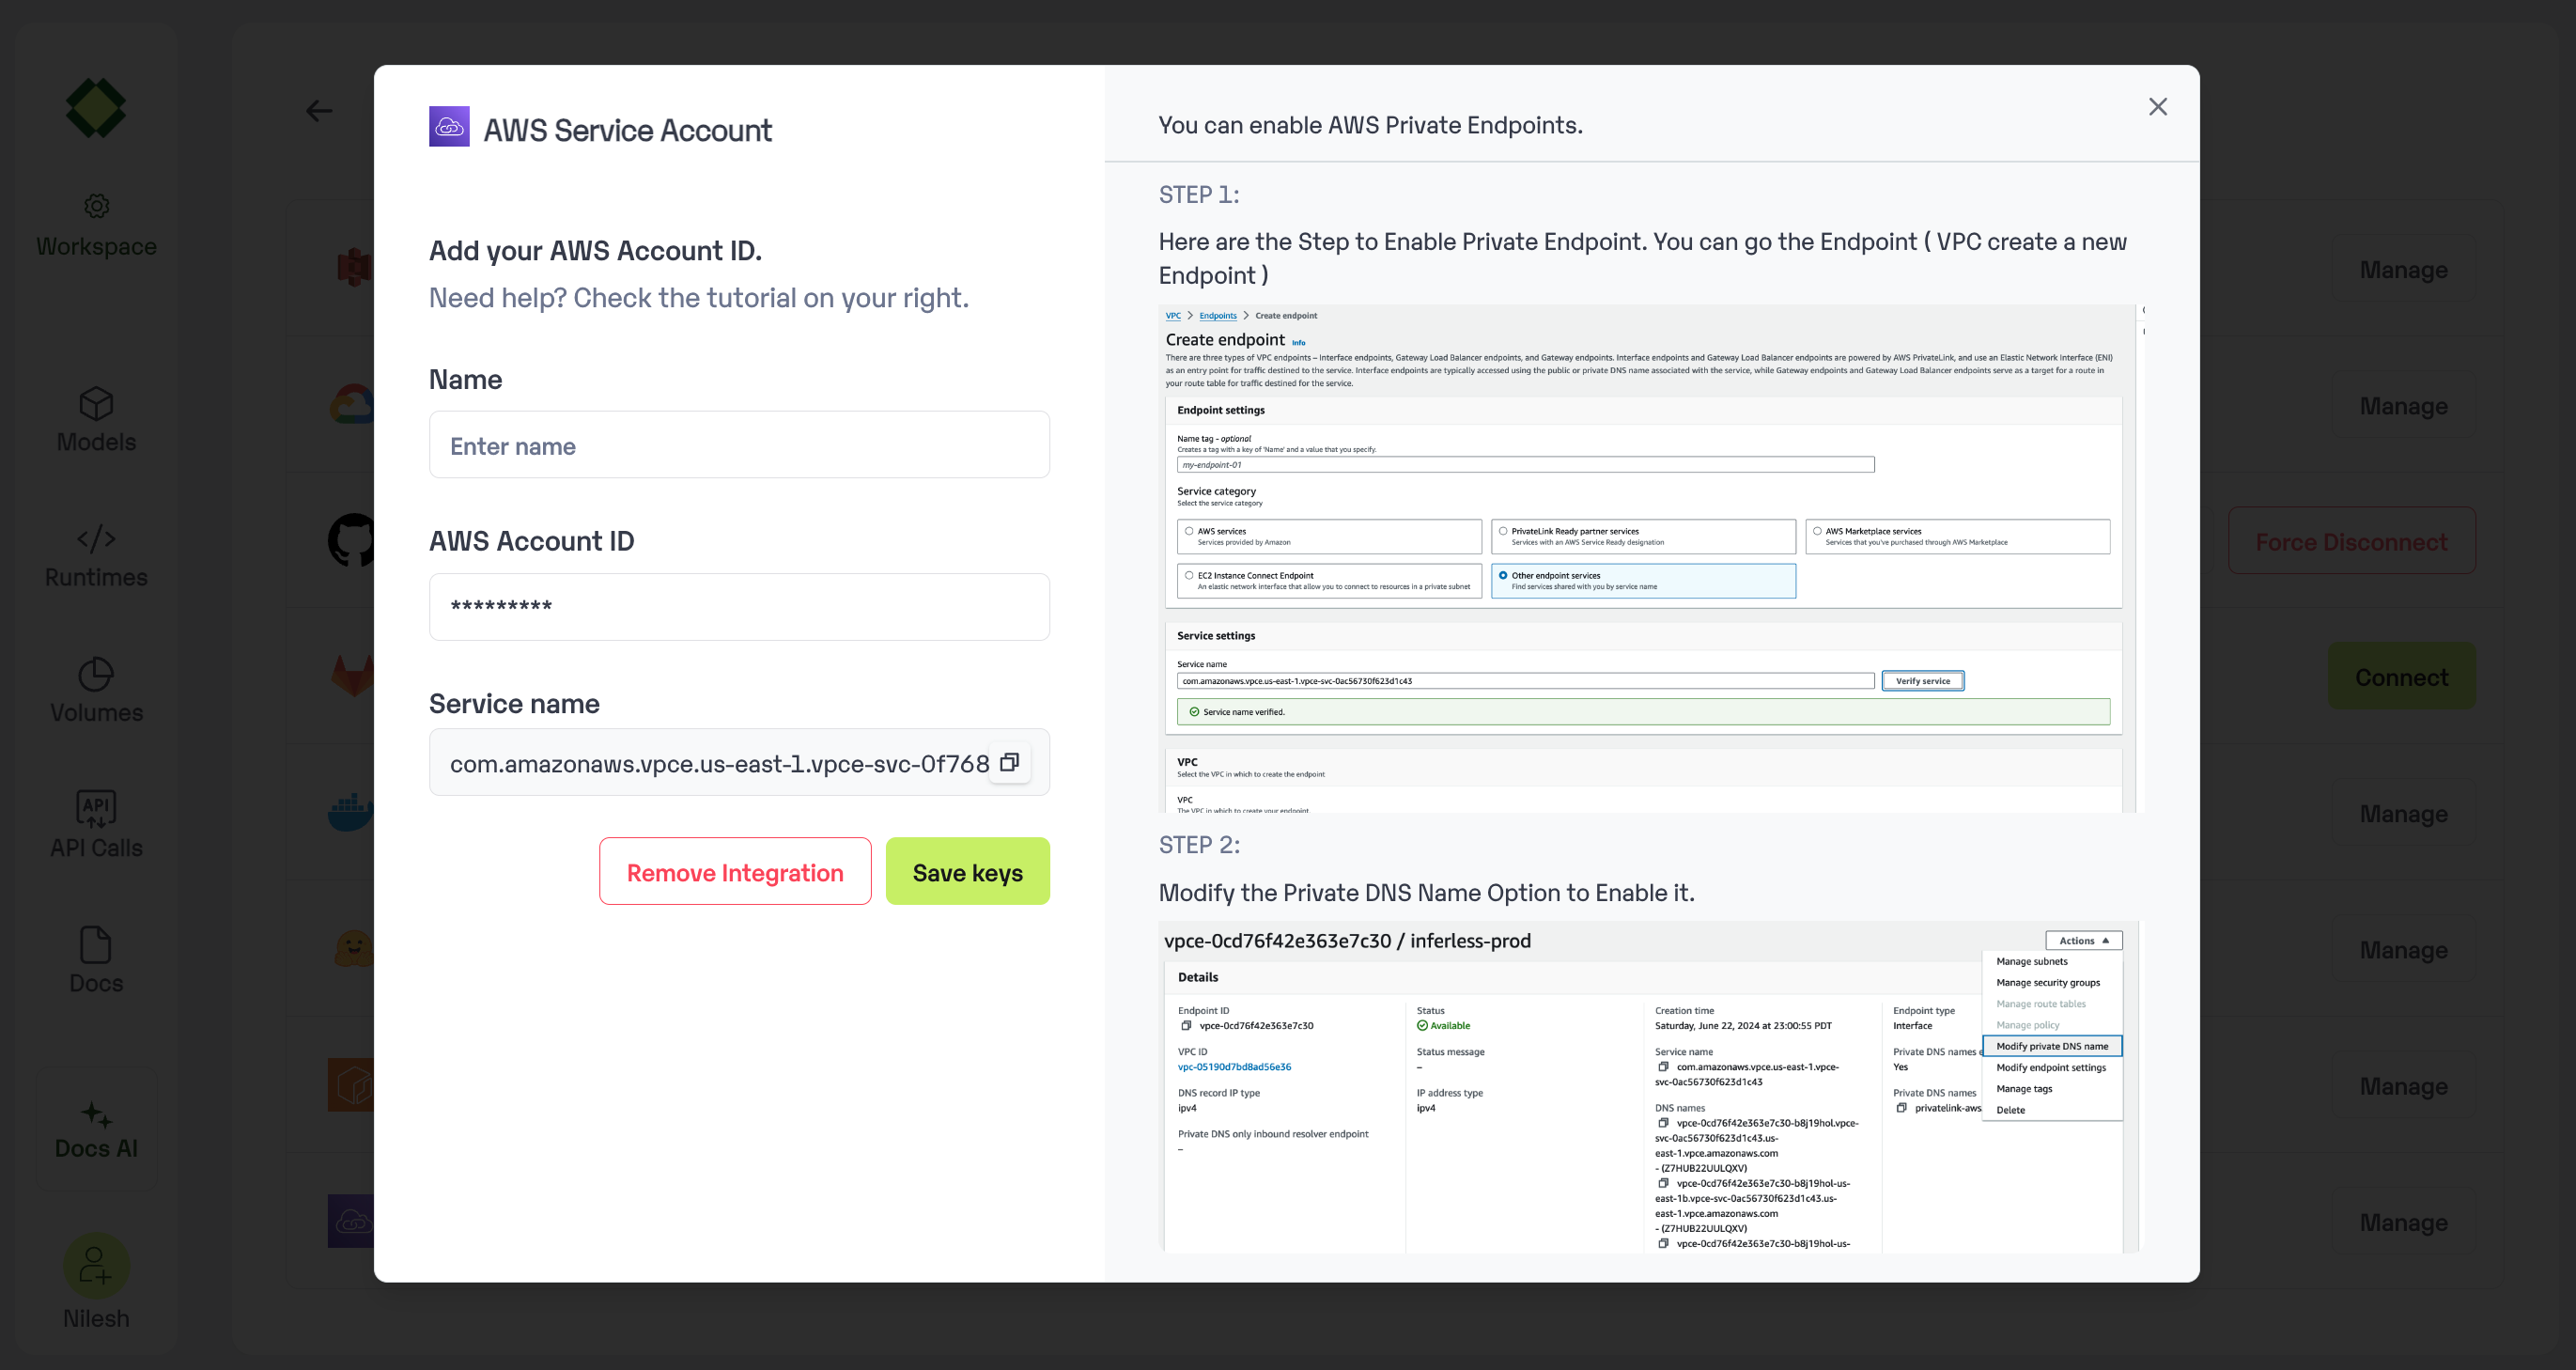Open Runtimes in the sidebar

pos(96,556)
